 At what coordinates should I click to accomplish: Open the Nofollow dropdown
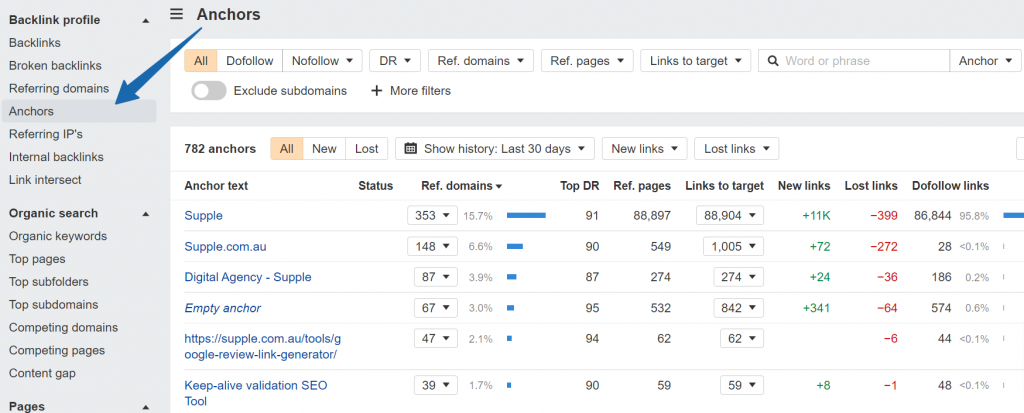click(323, 61)
